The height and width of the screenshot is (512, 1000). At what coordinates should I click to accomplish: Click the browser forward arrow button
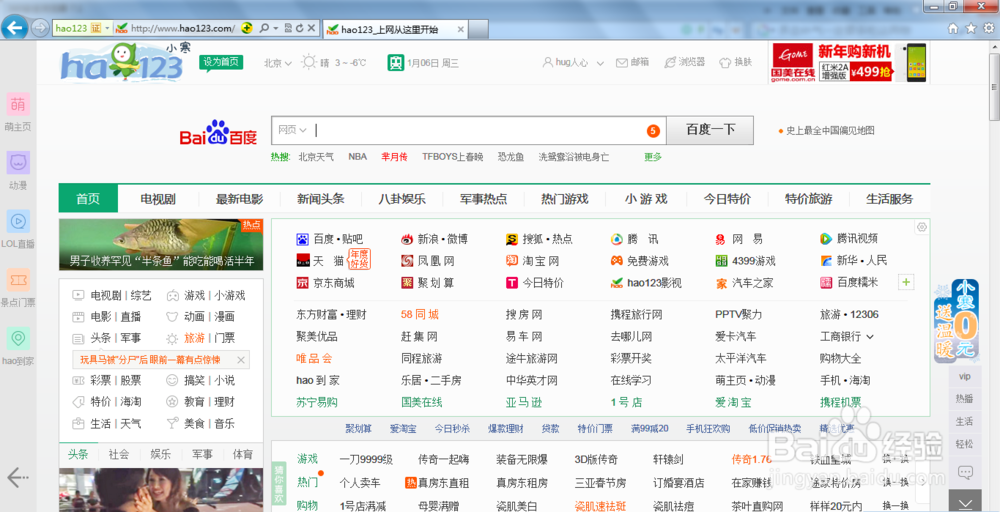tap(40, 28)
